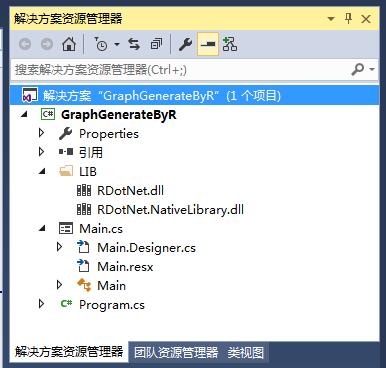Expand the Main.Designer.cs node

[x=60, y=247]
